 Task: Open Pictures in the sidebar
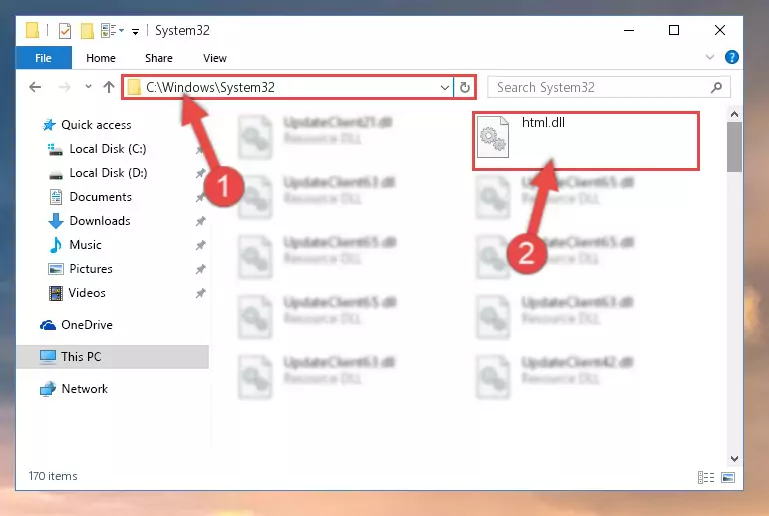click(x=91, y=269)
